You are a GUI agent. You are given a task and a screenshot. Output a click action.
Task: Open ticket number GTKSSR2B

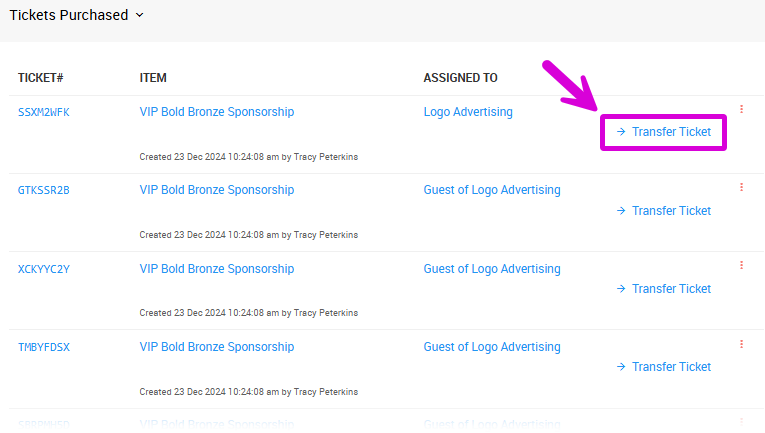44,190
